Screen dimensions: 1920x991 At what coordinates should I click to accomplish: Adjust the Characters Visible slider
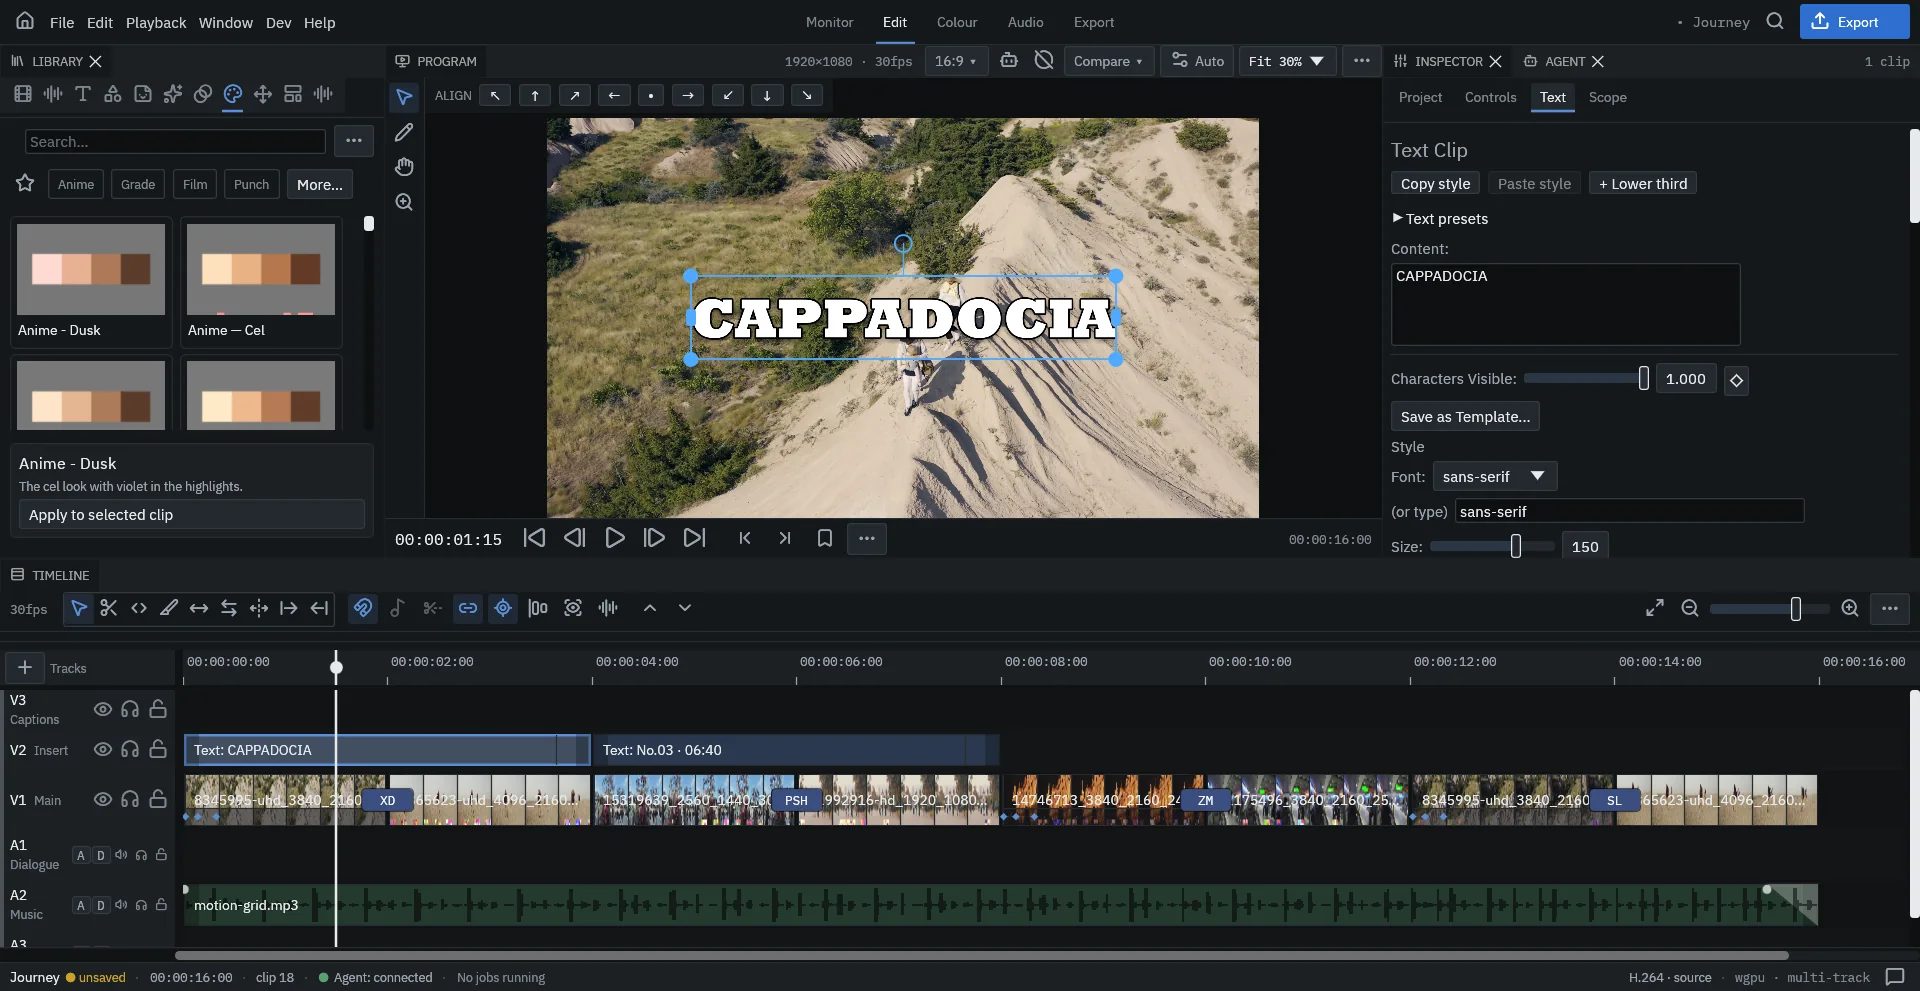(1586, 378)
